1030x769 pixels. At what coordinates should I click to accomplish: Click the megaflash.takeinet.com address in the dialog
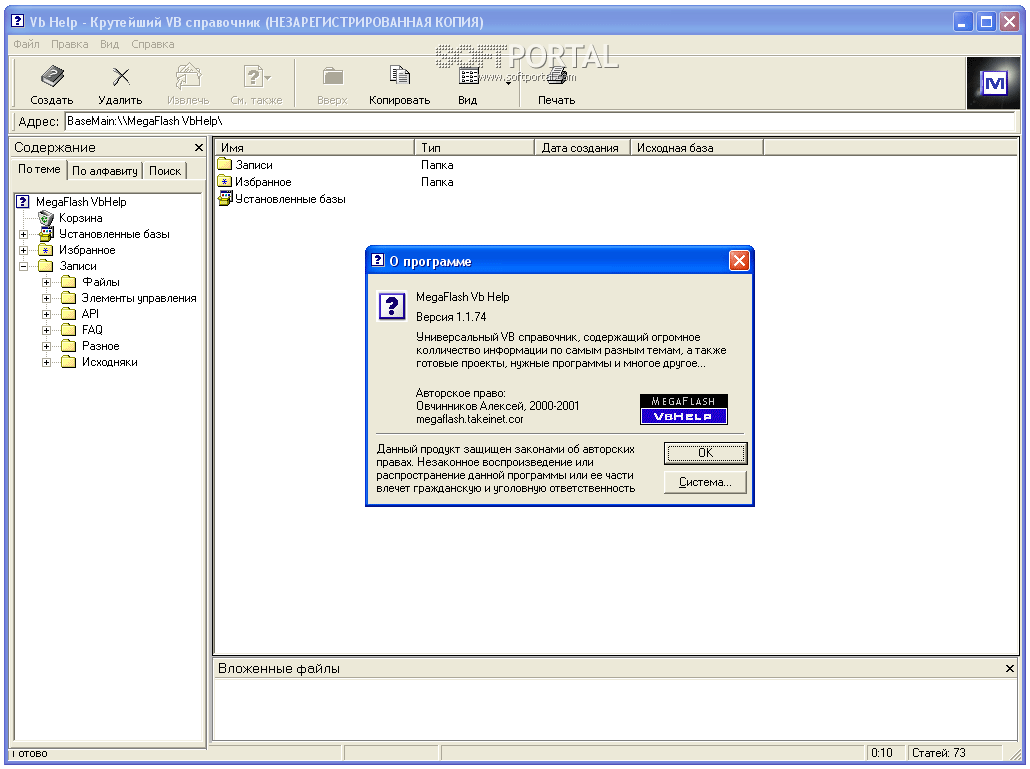click(470, 419)
